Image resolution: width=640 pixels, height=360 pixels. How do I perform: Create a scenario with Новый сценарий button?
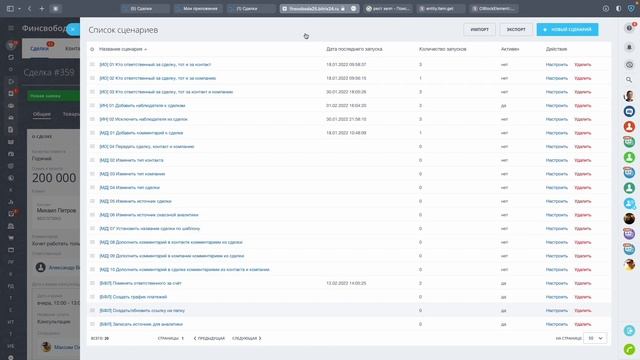(567, 29)
